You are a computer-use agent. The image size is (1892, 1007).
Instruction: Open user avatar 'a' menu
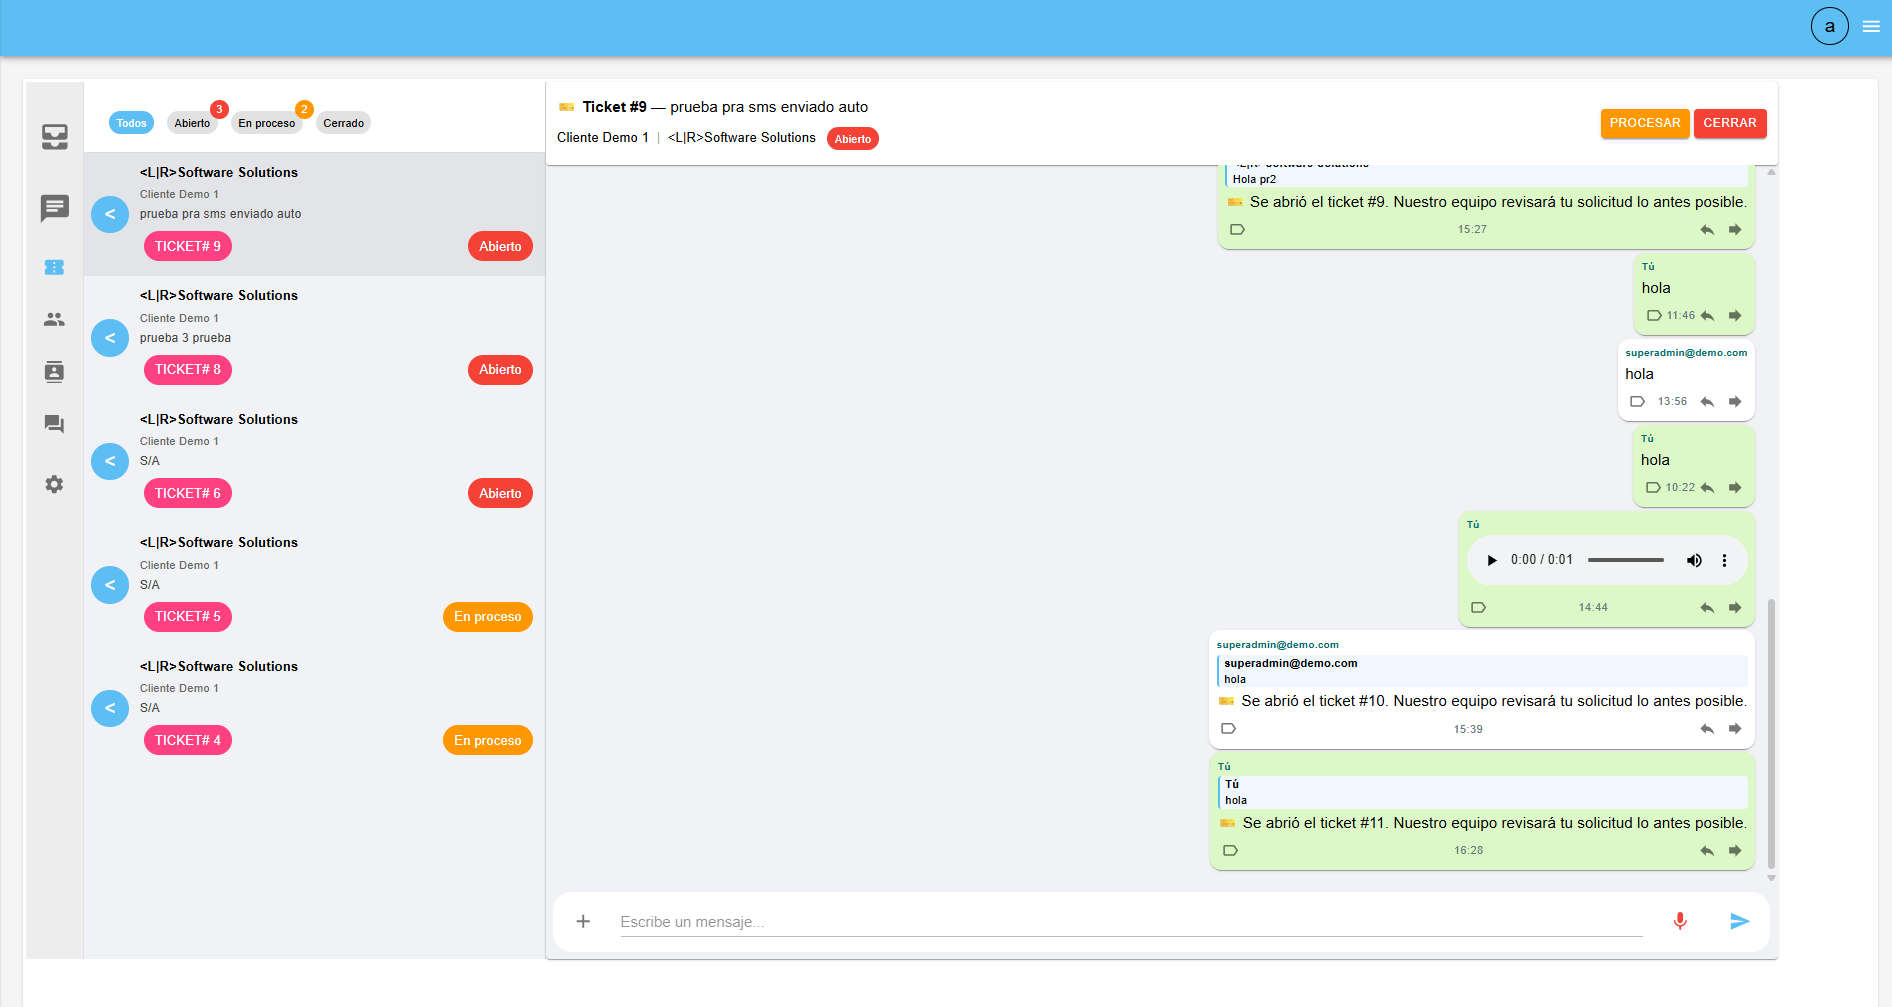1829,26
